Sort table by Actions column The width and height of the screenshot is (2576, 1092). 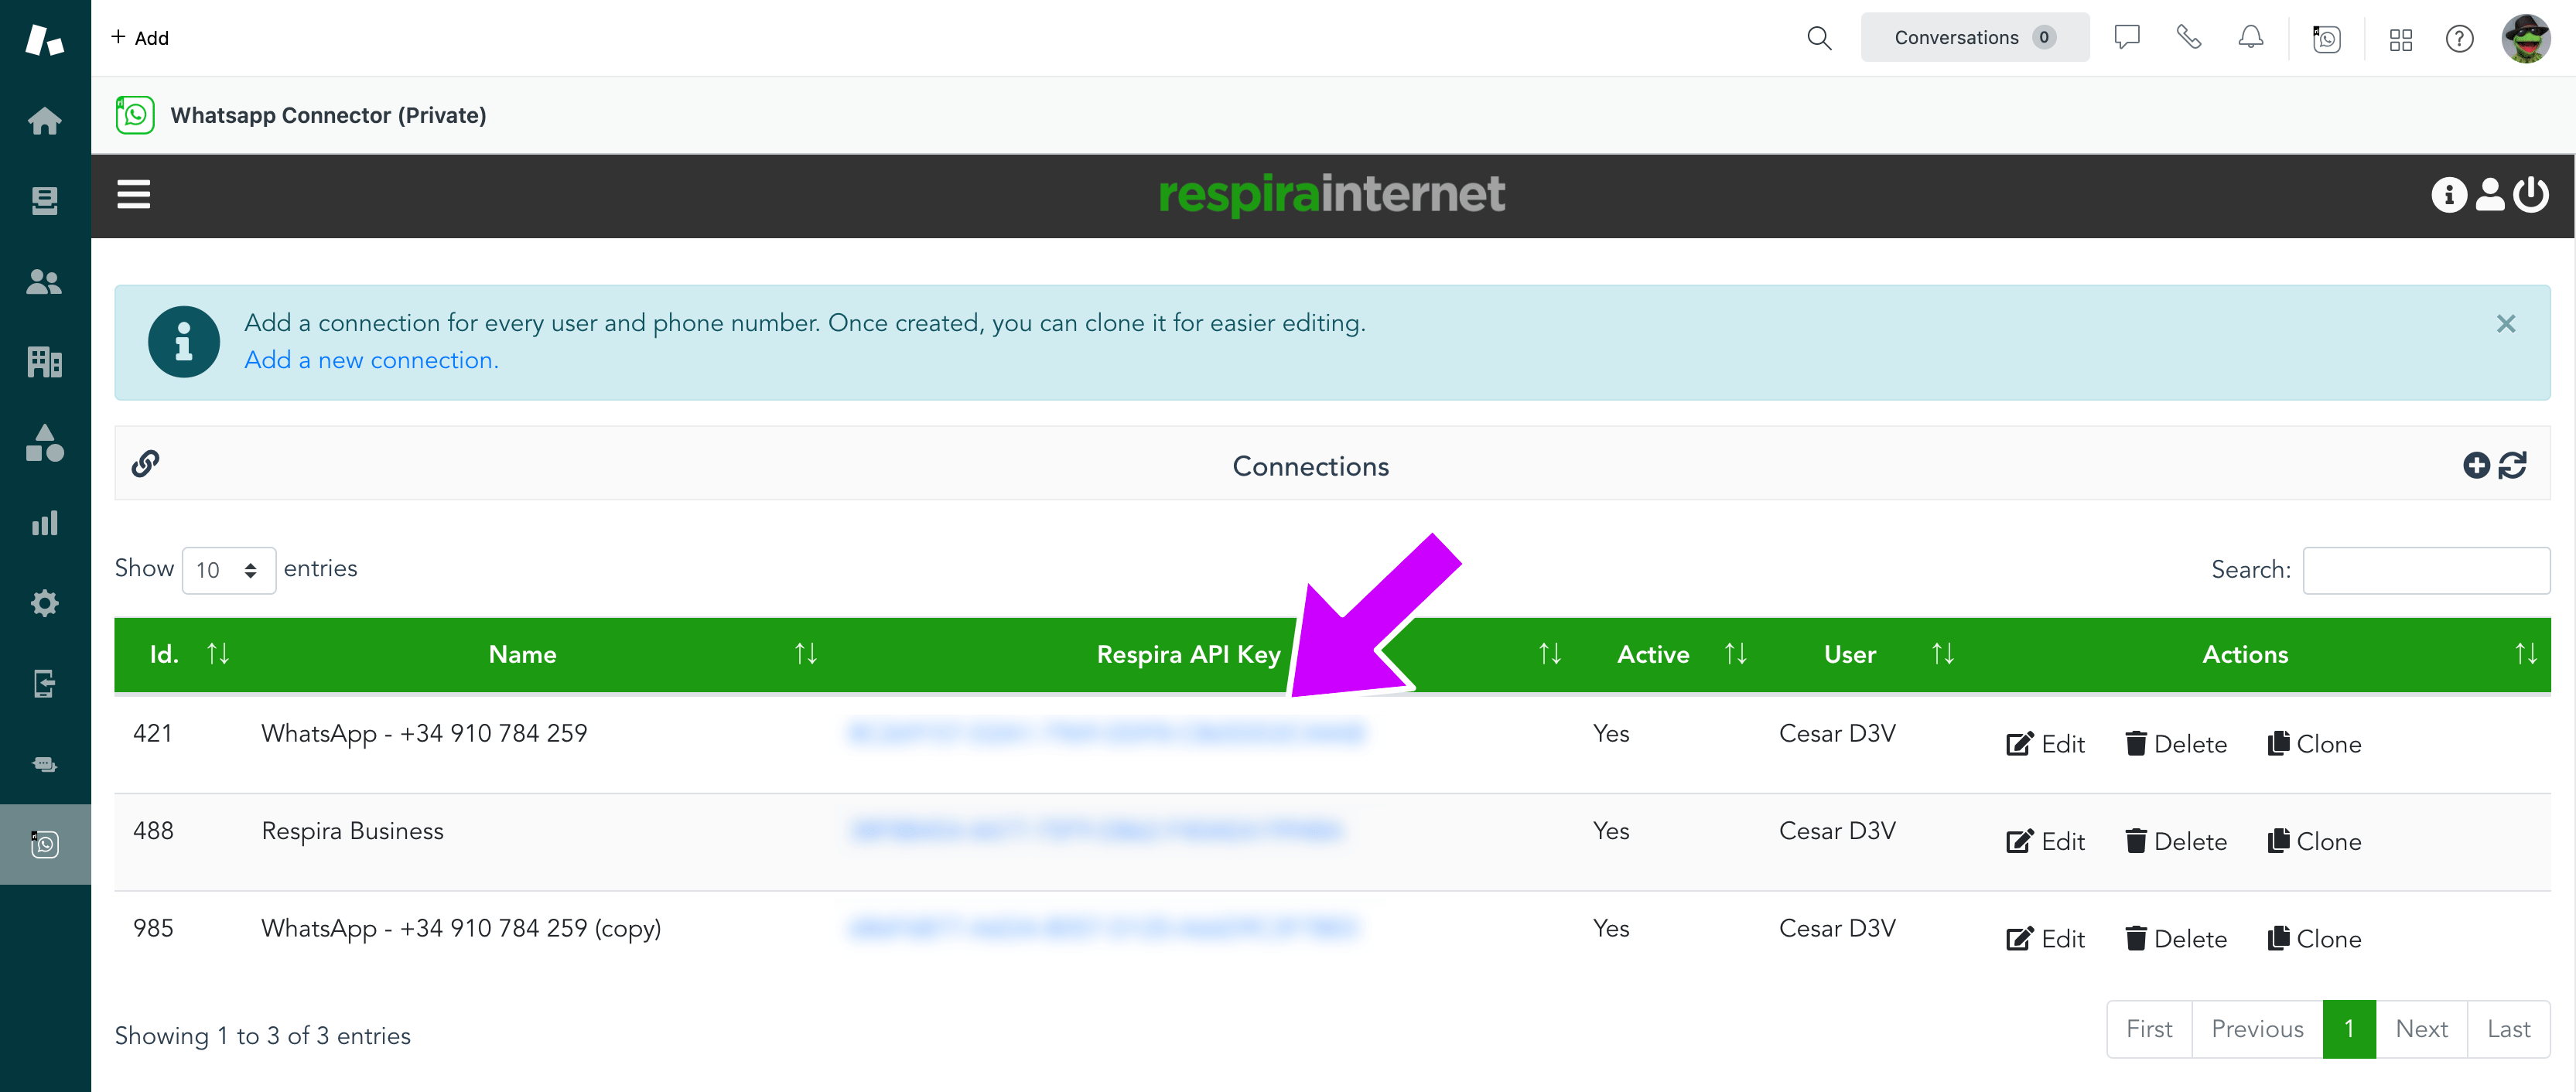(x=2526, y=654)
